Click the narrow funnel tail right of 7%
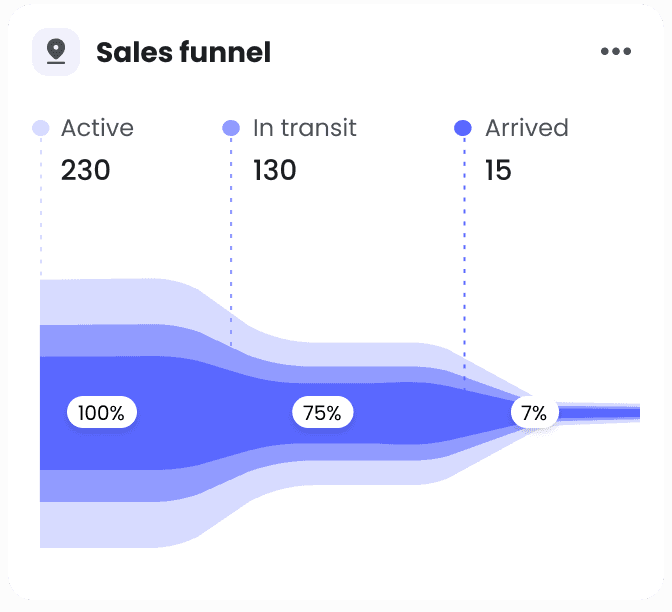The width and height of the screenshot is (672, 612). pyautogui.click(x=599, y=413)
